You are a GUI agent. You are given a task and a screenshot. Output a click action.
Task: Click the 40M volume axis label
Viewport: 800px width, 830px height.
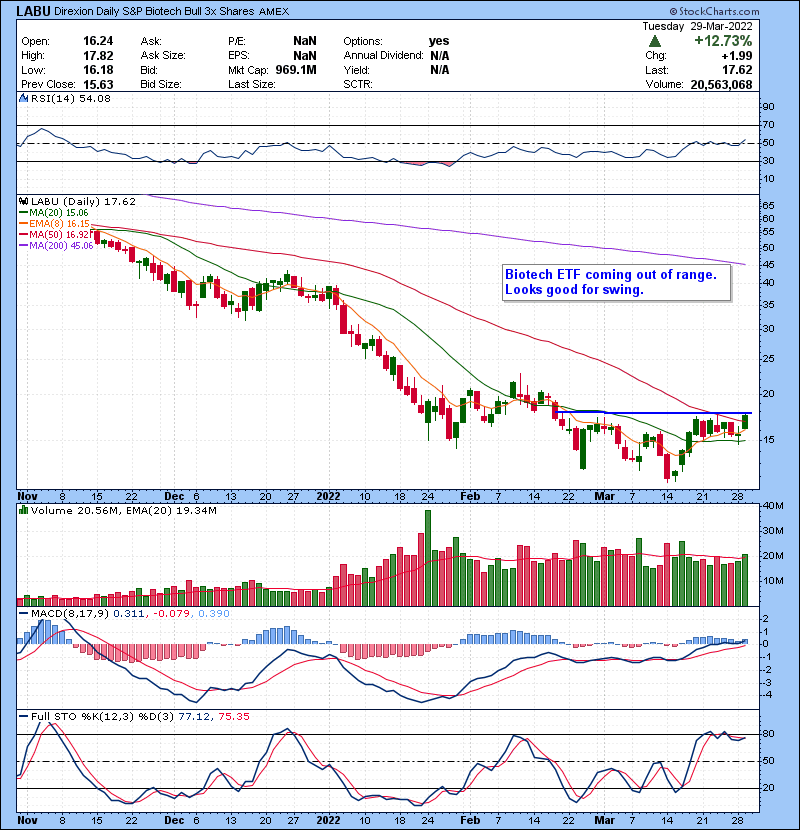[772, 506]
